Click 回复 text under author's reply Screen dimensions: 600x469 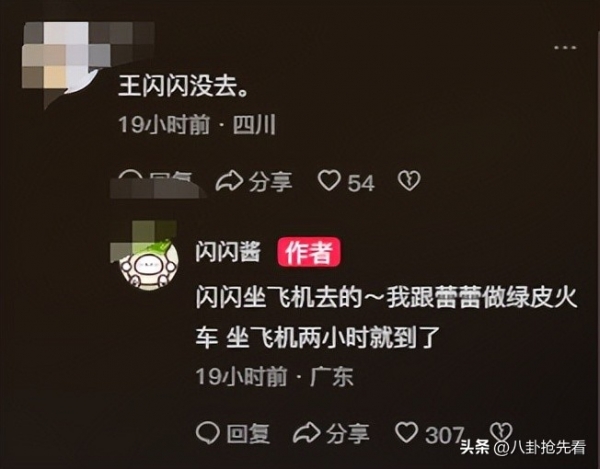[x=248, y=434]
